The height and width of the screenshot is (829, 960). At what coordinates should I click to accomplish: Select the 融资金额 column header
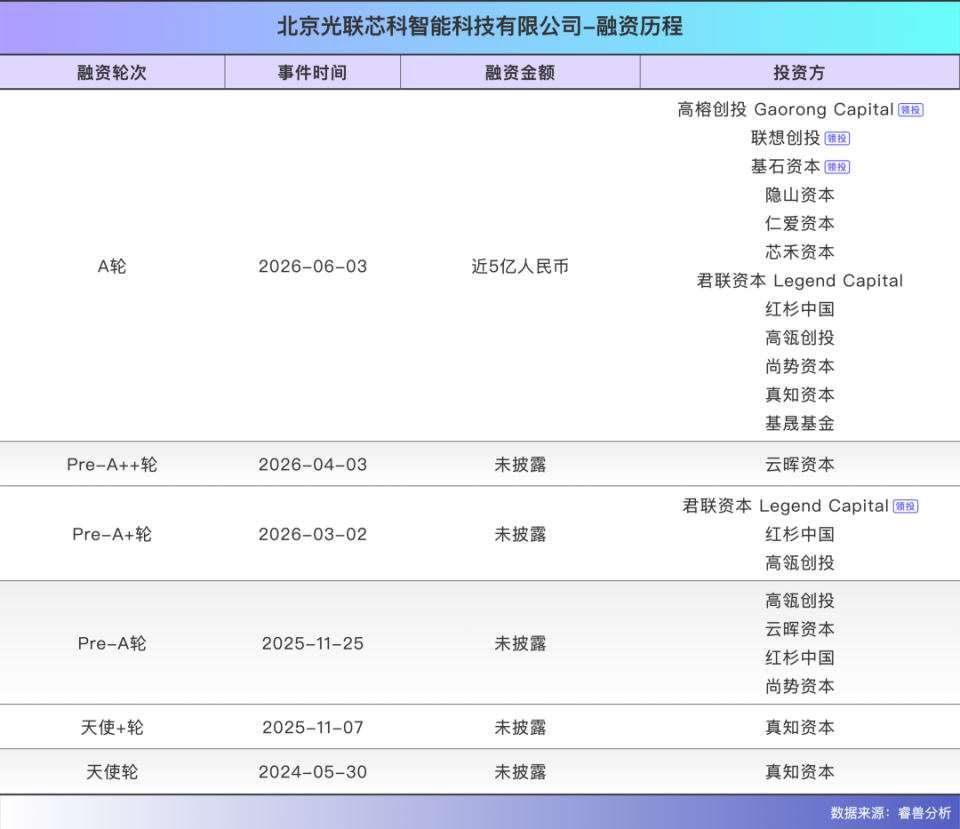click(520, 72)
